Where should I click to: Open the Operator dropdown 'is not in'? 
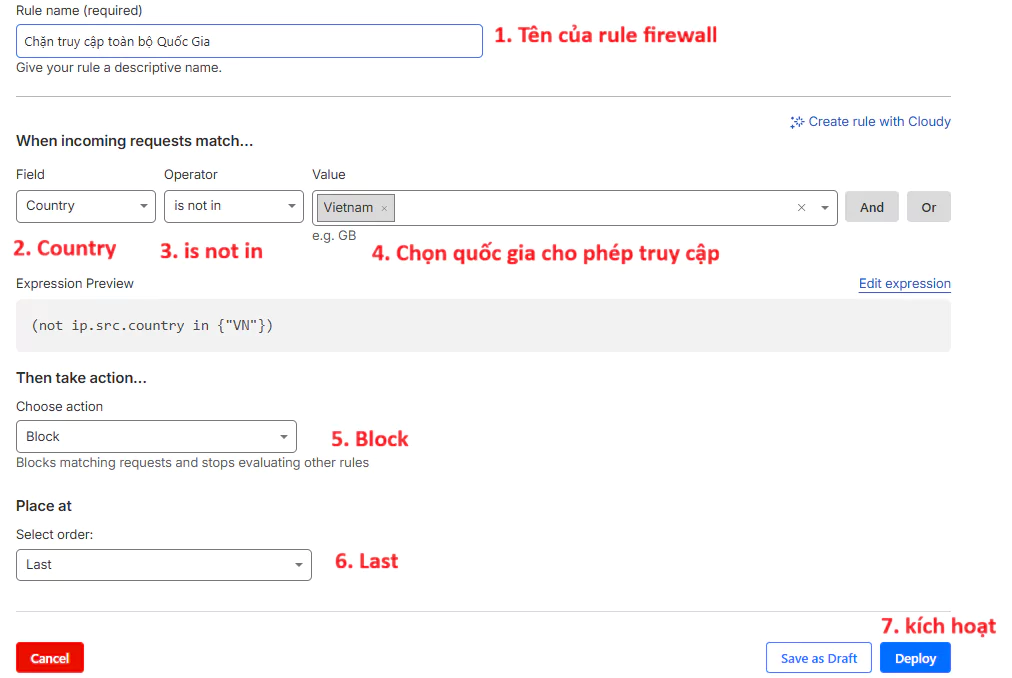point(234,206)
